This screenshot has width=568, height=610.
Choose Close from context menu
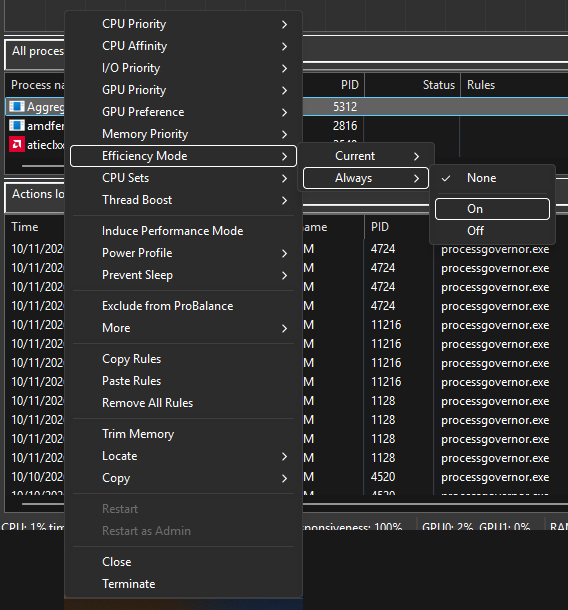pyautogui.click(x=183, y=562)
